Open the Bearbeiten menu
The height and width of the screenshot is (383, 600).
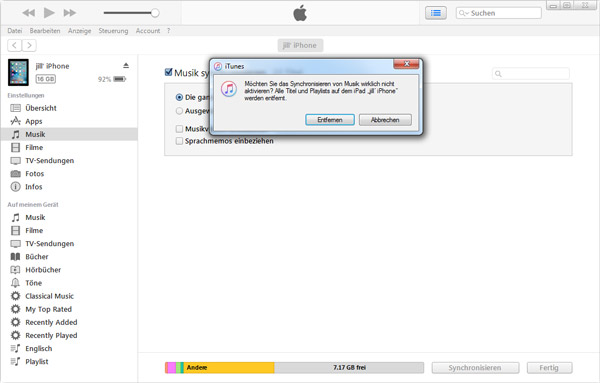point(45,31)
